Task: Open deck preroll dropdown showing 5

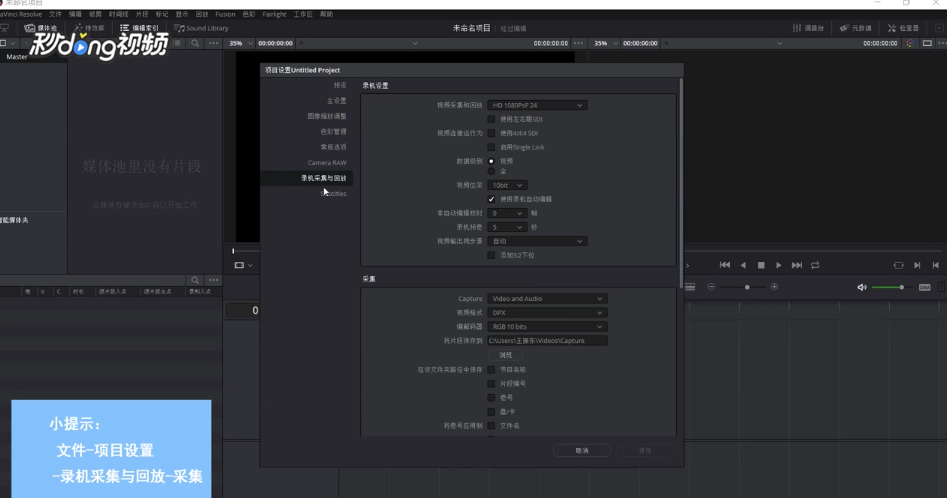Action: point(507,227)
